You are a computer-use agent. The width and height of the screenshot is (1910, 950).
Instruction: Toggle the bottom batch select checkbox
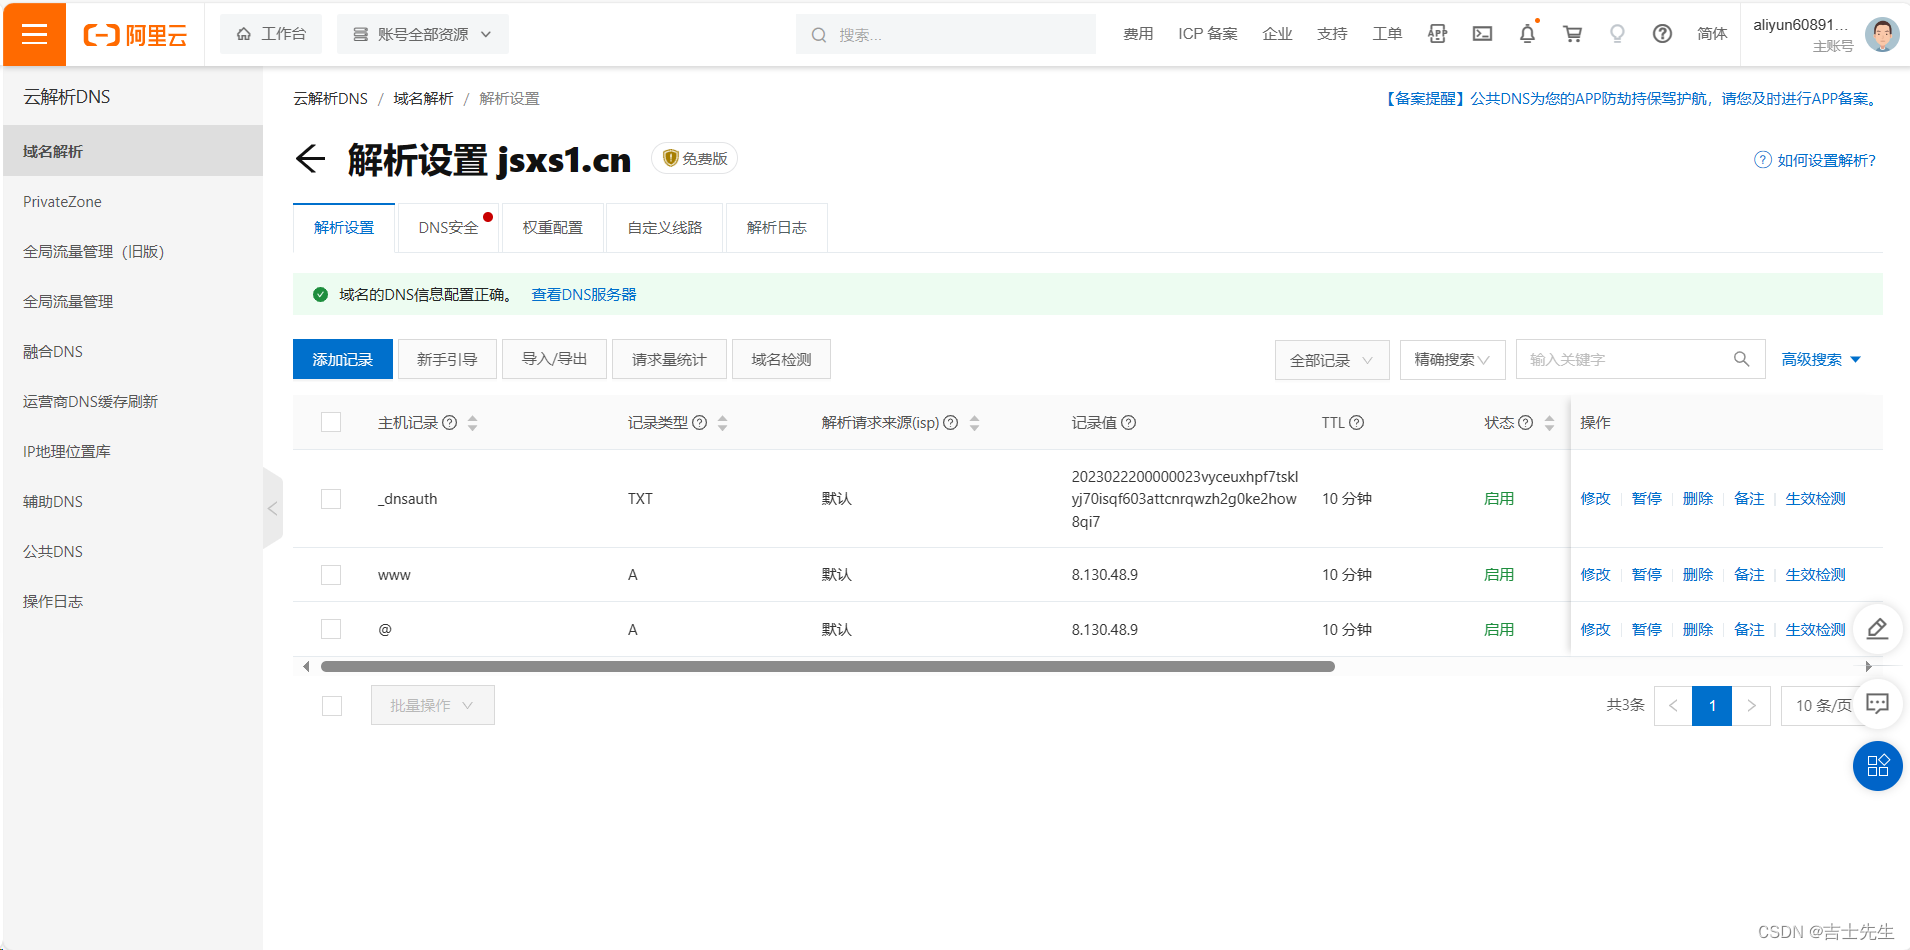(332, 705)
